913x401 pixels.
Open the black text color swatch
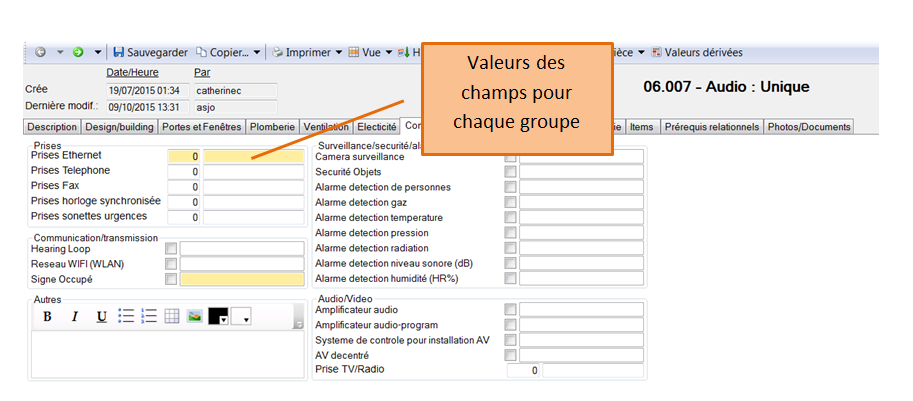point(218,316)
